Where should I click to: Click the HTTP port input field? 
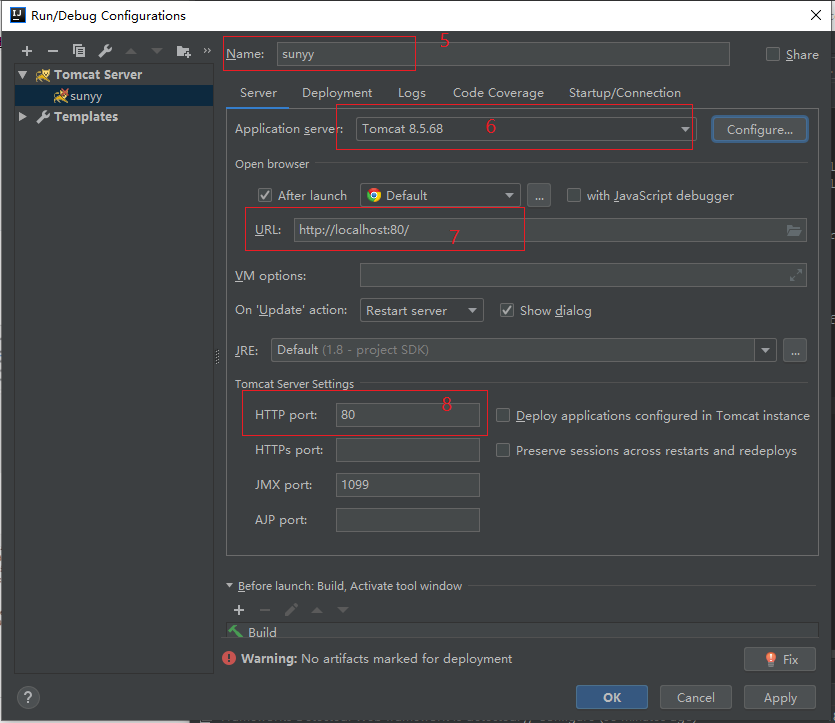click(408, 415)
